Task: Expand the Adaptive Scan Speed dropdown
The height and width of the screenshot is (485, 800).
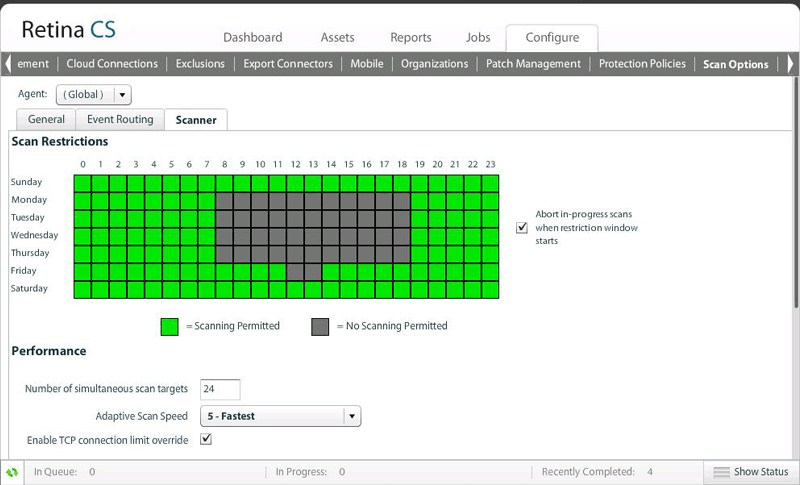Action: click(x=351, y=416)
